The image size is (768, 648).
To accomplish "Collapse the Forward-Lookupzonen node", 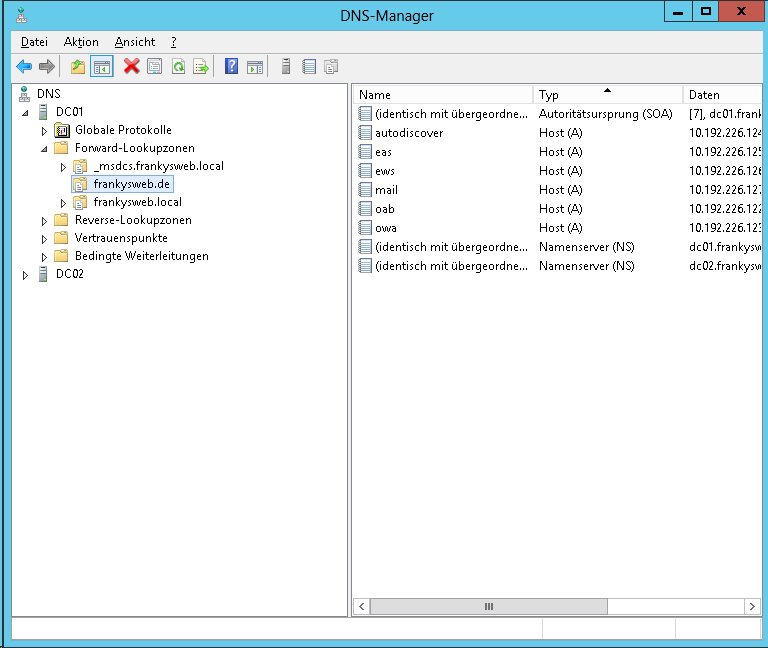I will (44, 149).
